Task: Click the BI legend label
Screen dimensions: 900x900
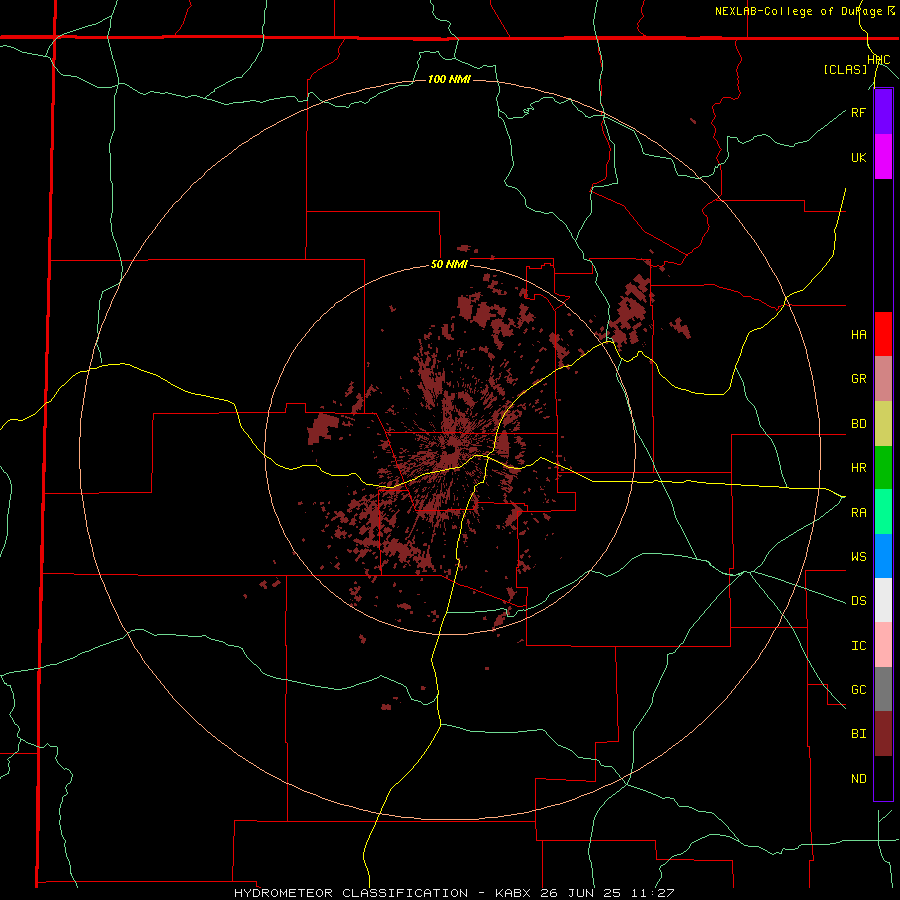Action: click(858, 734)
